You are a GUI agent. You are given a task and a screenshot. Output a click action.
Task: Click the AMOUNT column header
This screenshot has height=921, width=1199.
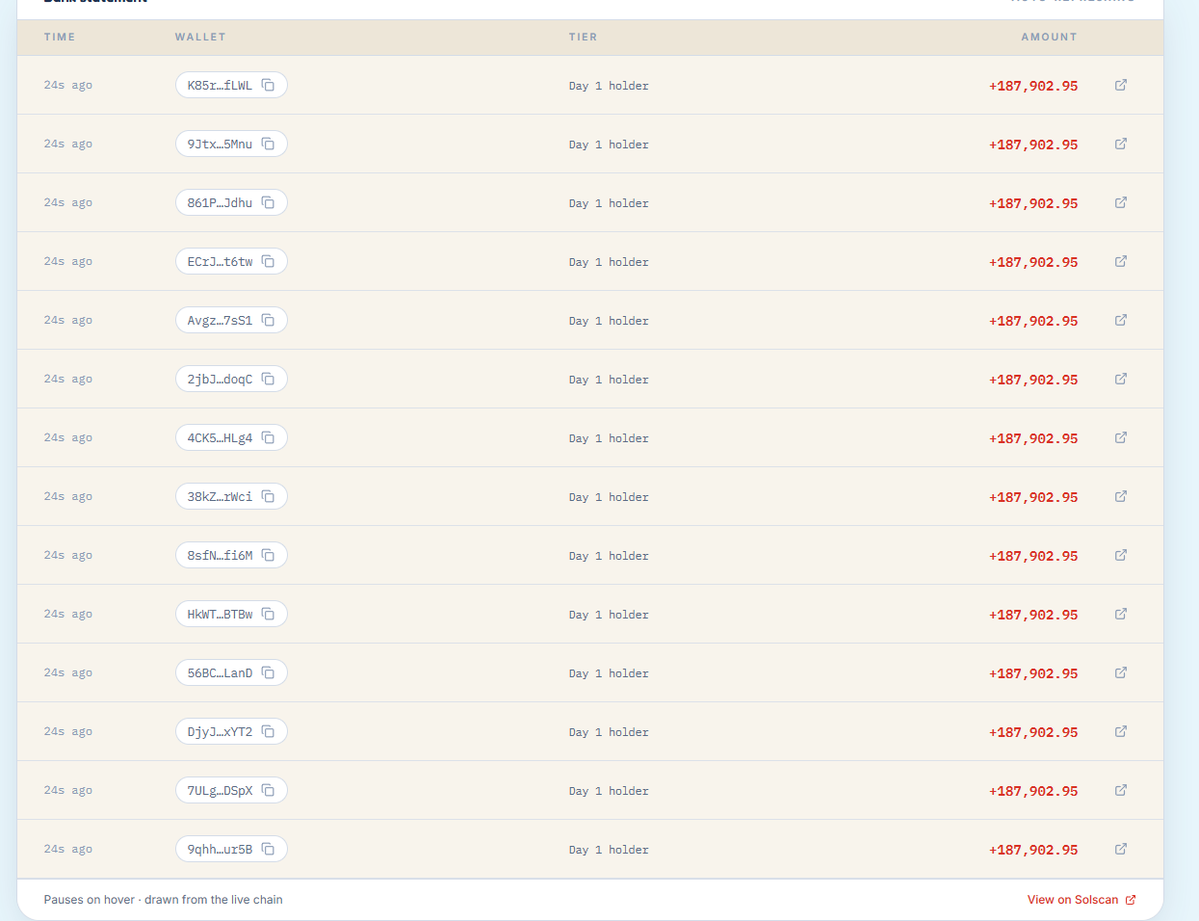pyautogui.click(x=1049, y=37)
